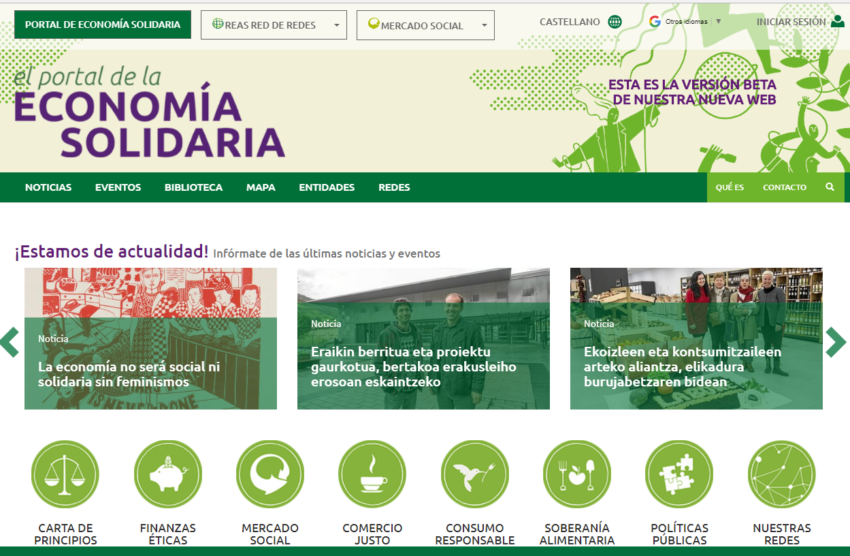This screenshot has height=556, width=850.
Task: Open the Biblioteca menu item
Action: pyautogui.click(x=194, y=188)
